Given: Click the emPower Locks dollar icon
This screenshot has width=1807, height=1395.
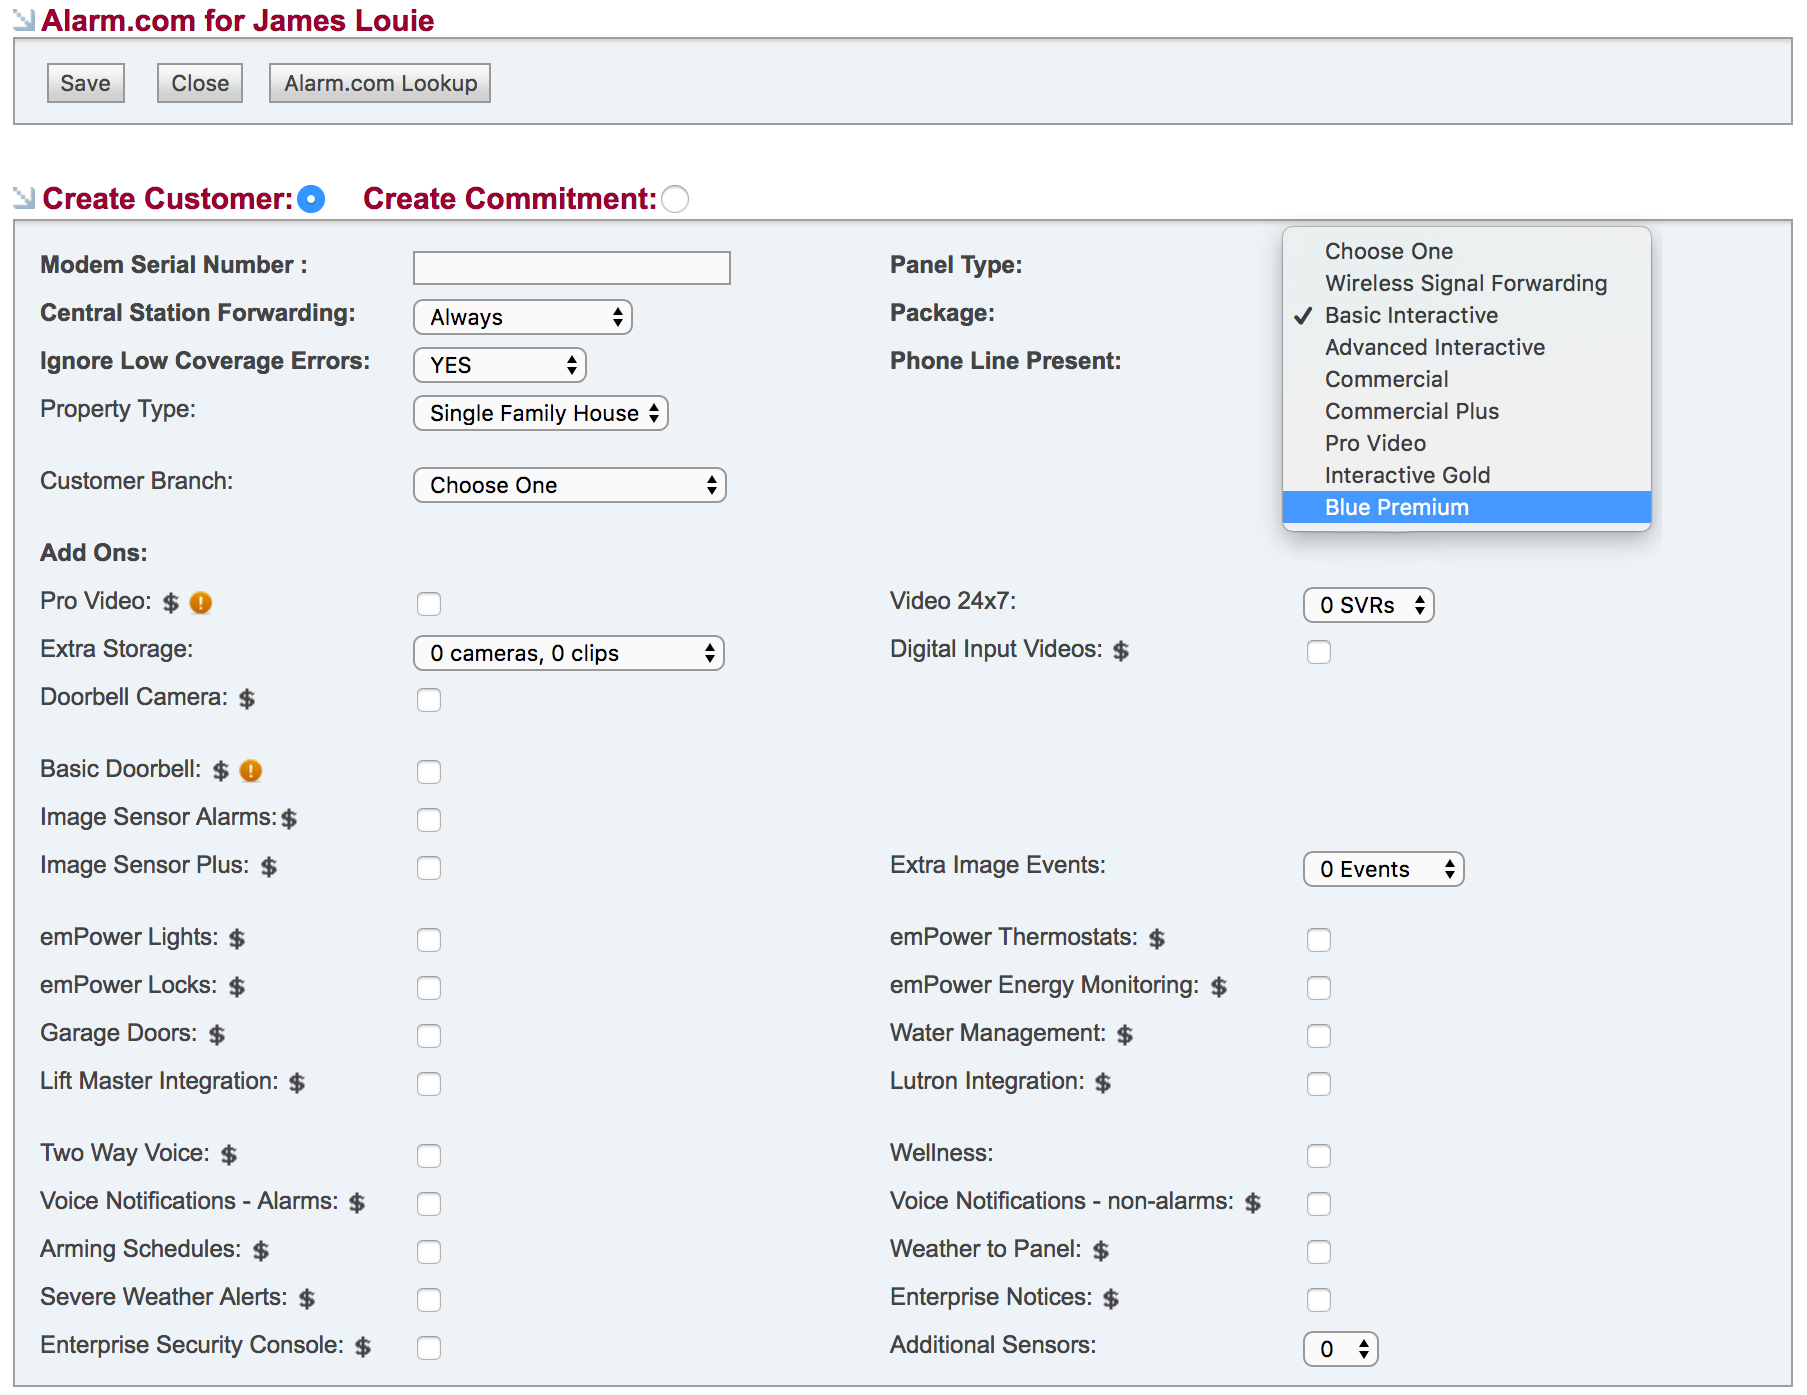Looking at the screenshot, I should pyautogui.click(x=237, y=987).
